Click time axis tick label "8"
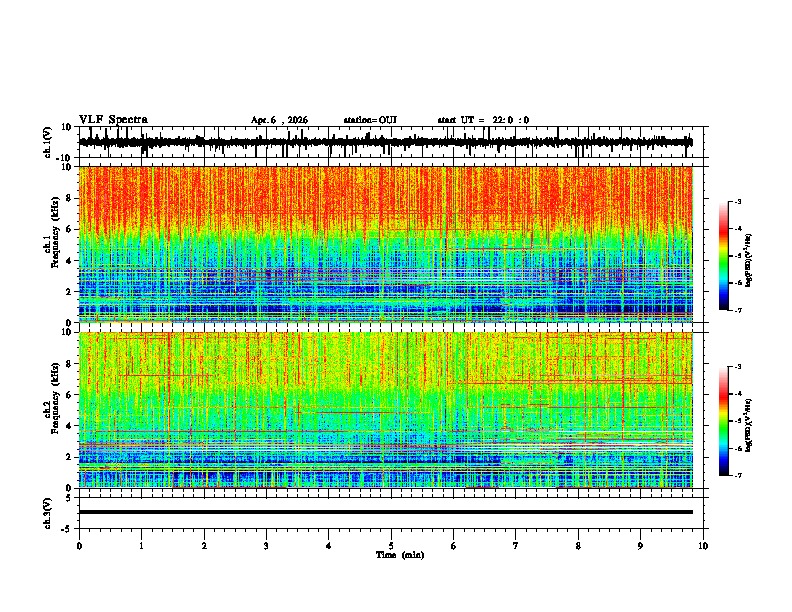792x612 pixels. [578, 546]
